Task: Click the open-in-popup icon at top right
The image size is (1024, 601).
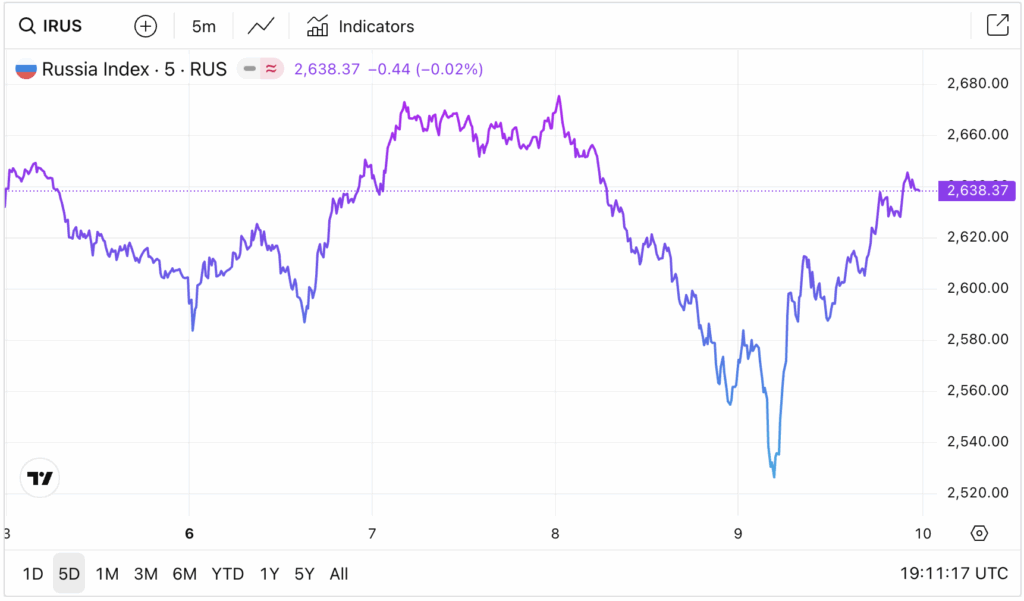Action: (997, 26)
